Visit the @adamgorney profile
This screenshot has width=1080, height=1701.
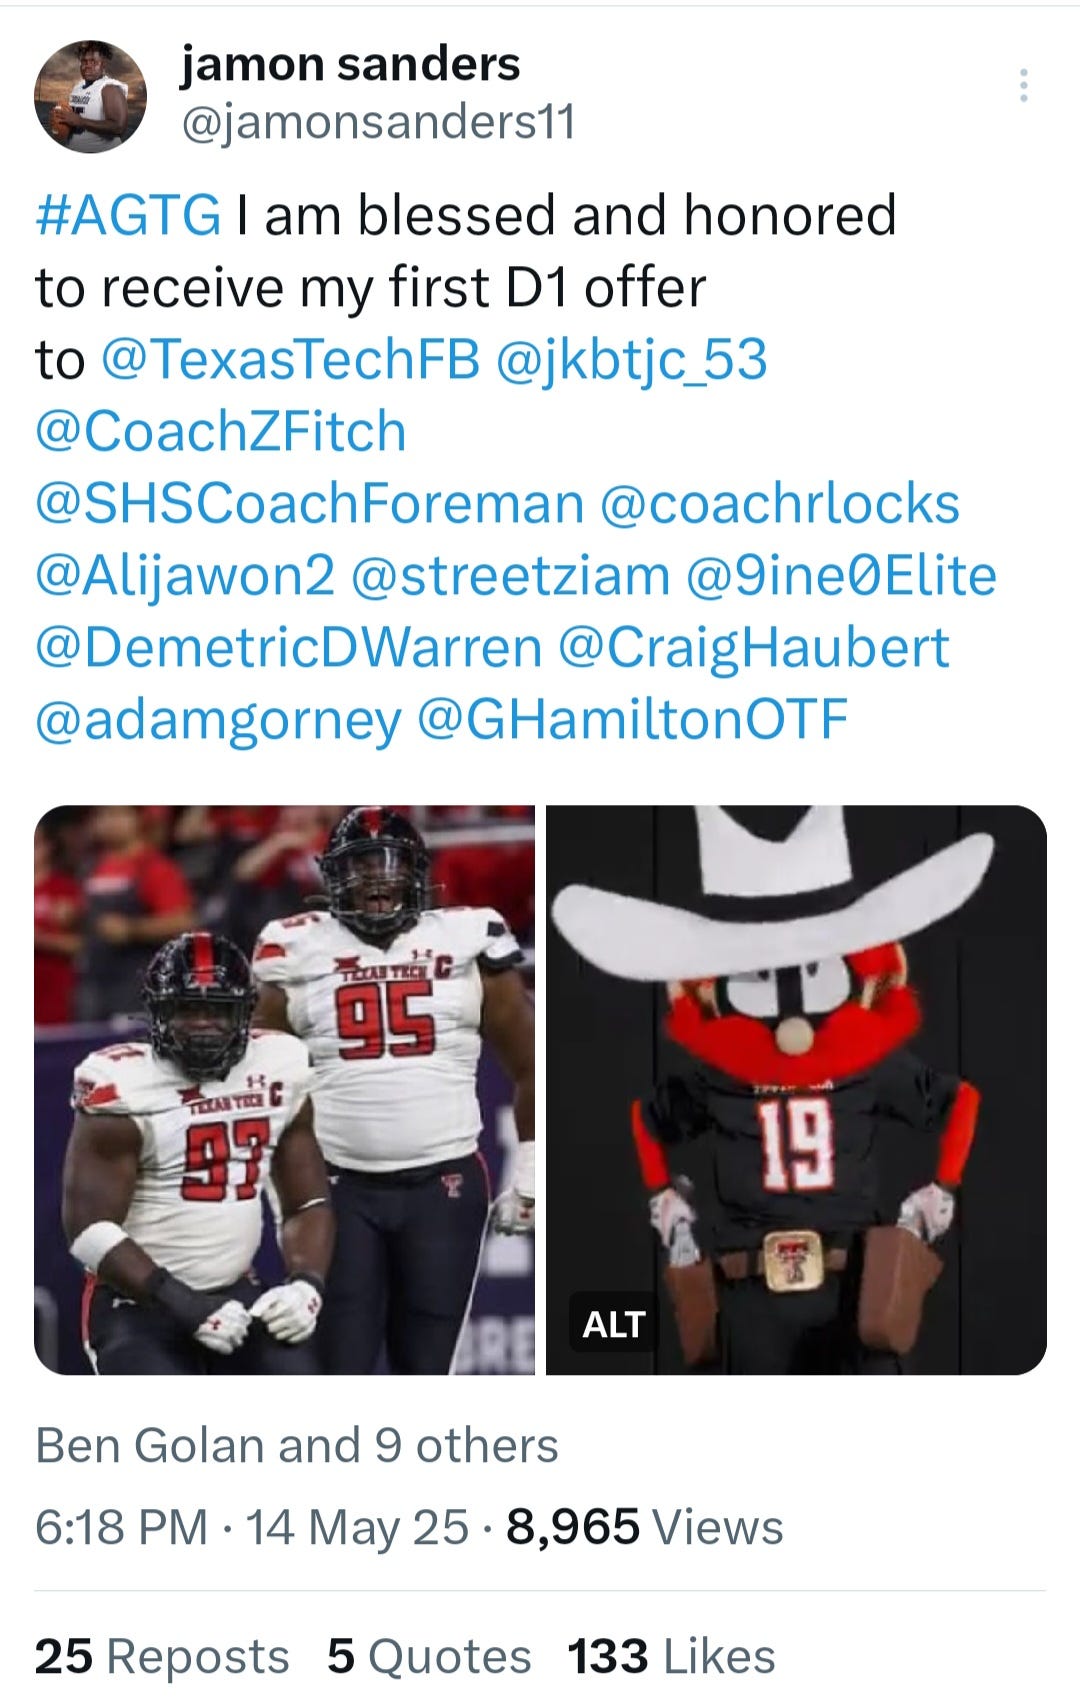219,721
